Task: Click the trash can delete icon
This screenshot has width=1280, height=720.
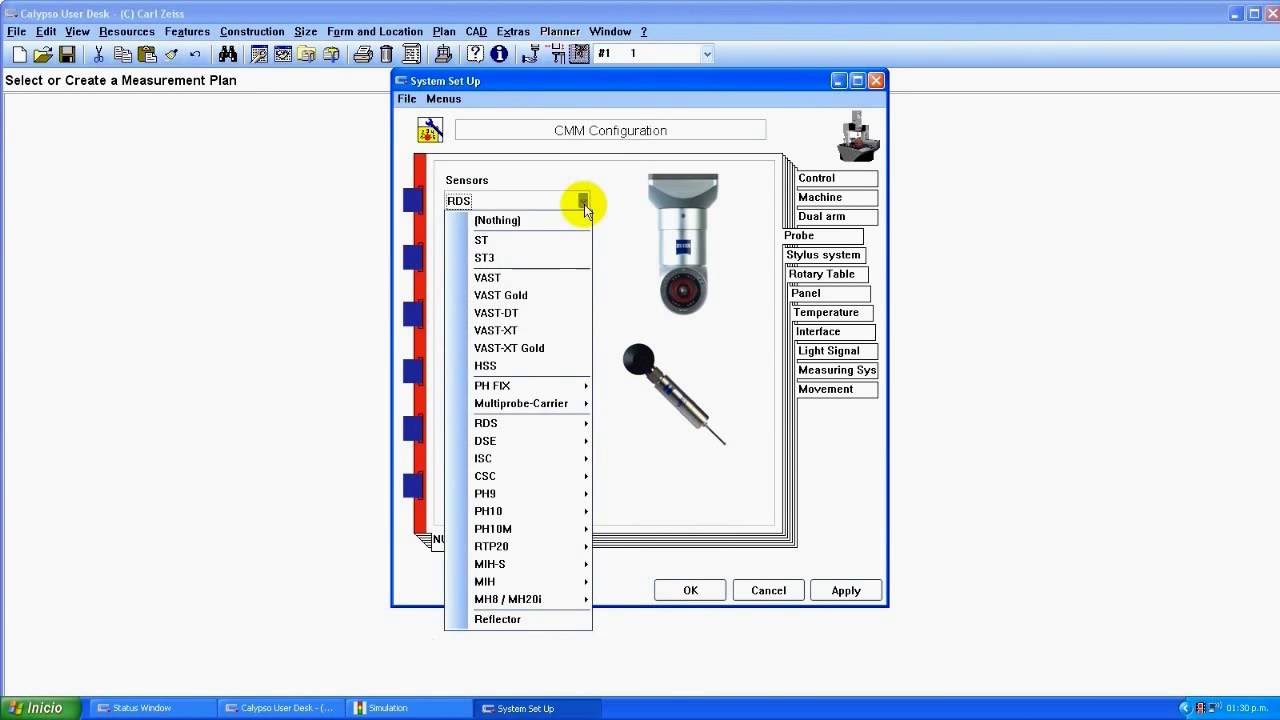Action: tap(387, 55)
